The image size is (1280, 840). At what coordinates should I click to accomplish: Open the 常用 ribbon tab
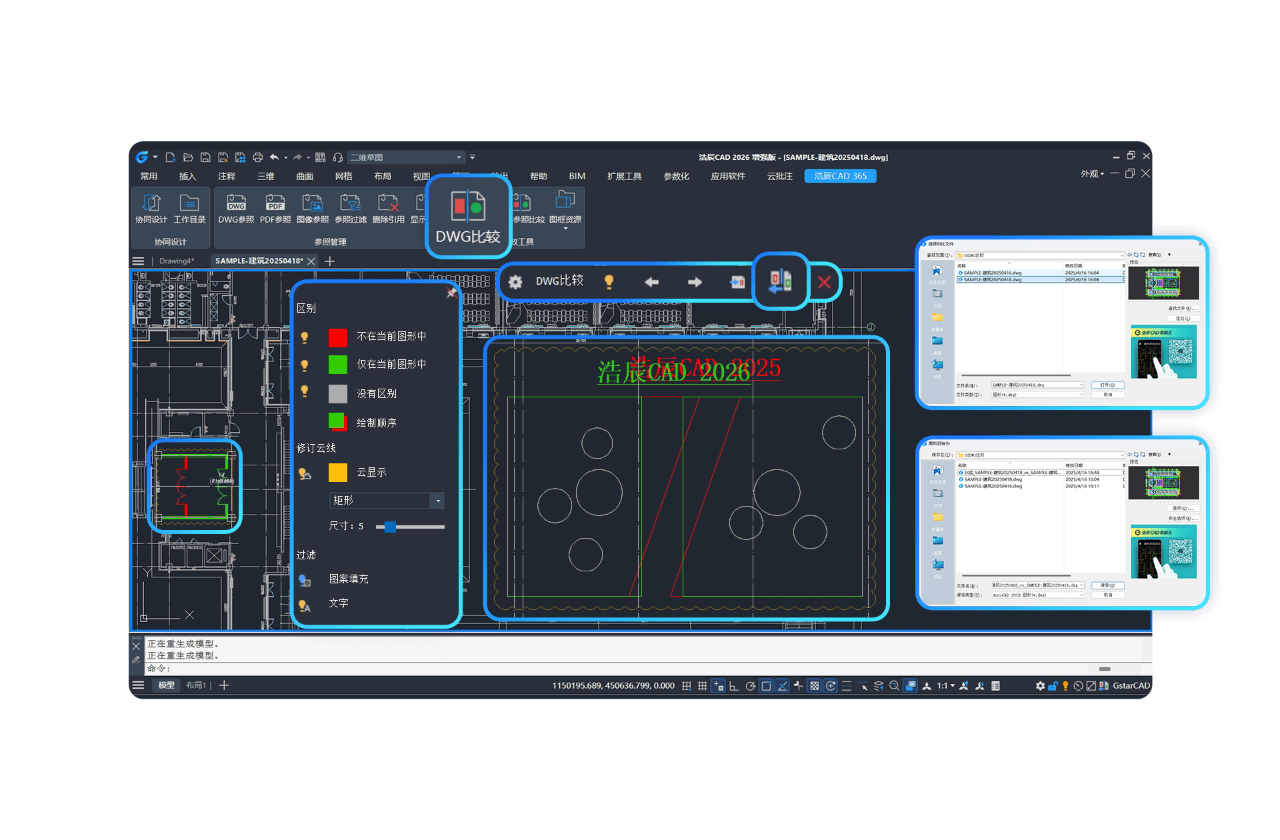tap(149, 176)
